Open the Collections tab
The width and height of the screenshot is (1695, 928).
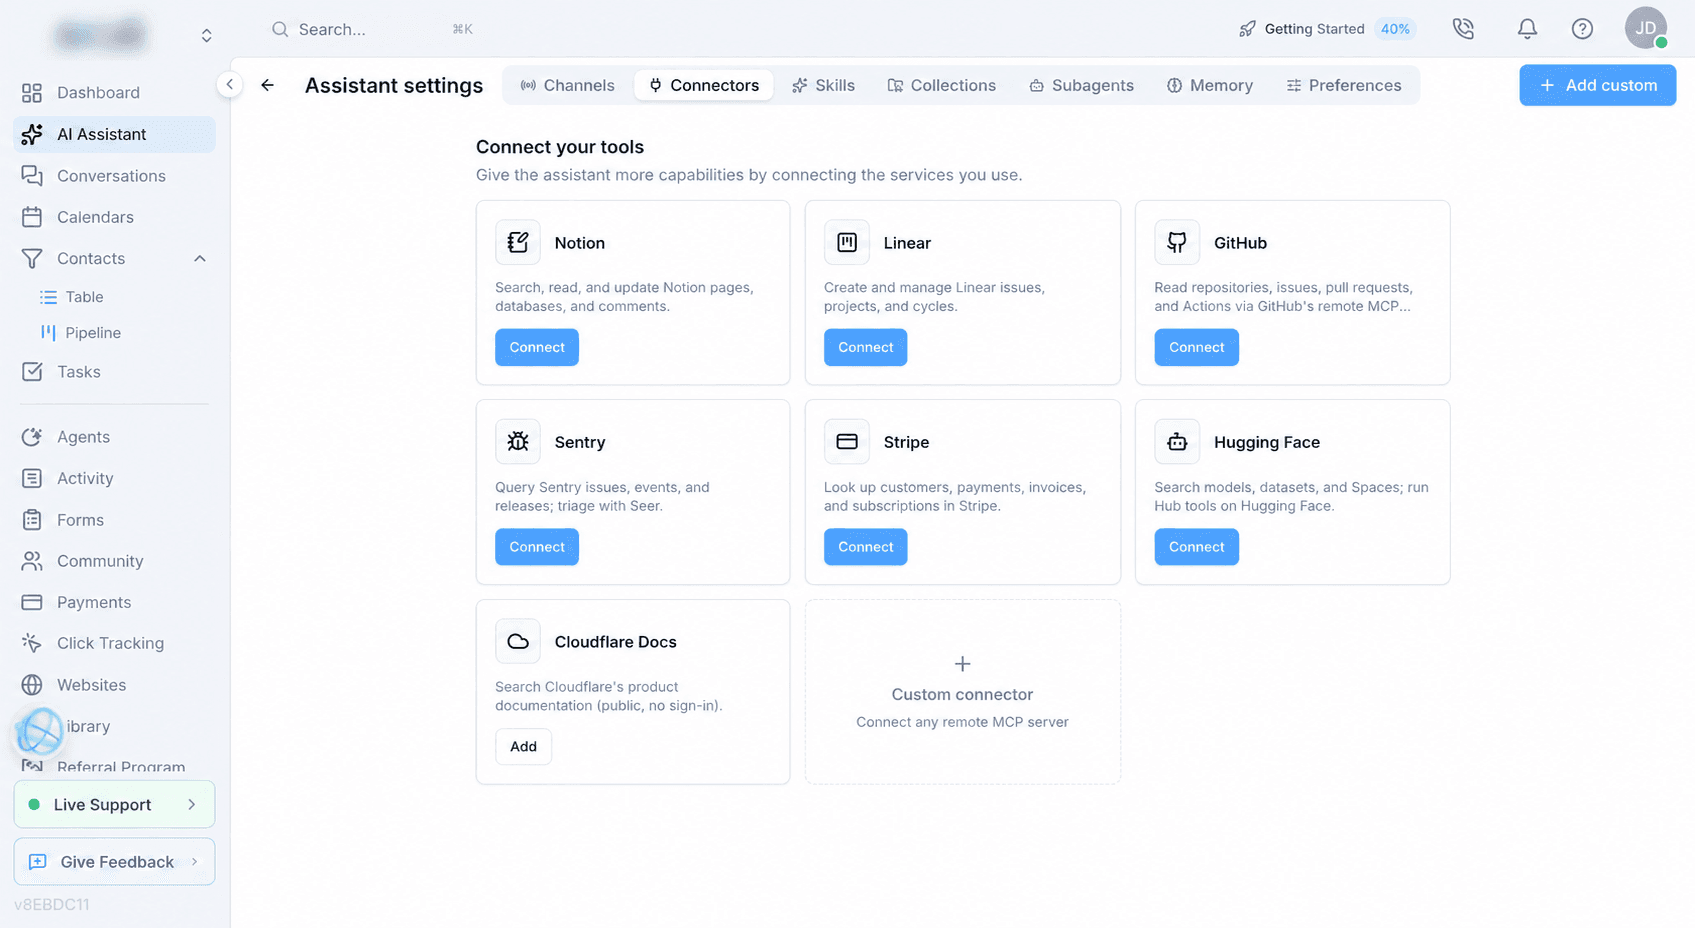pos(942,85)
